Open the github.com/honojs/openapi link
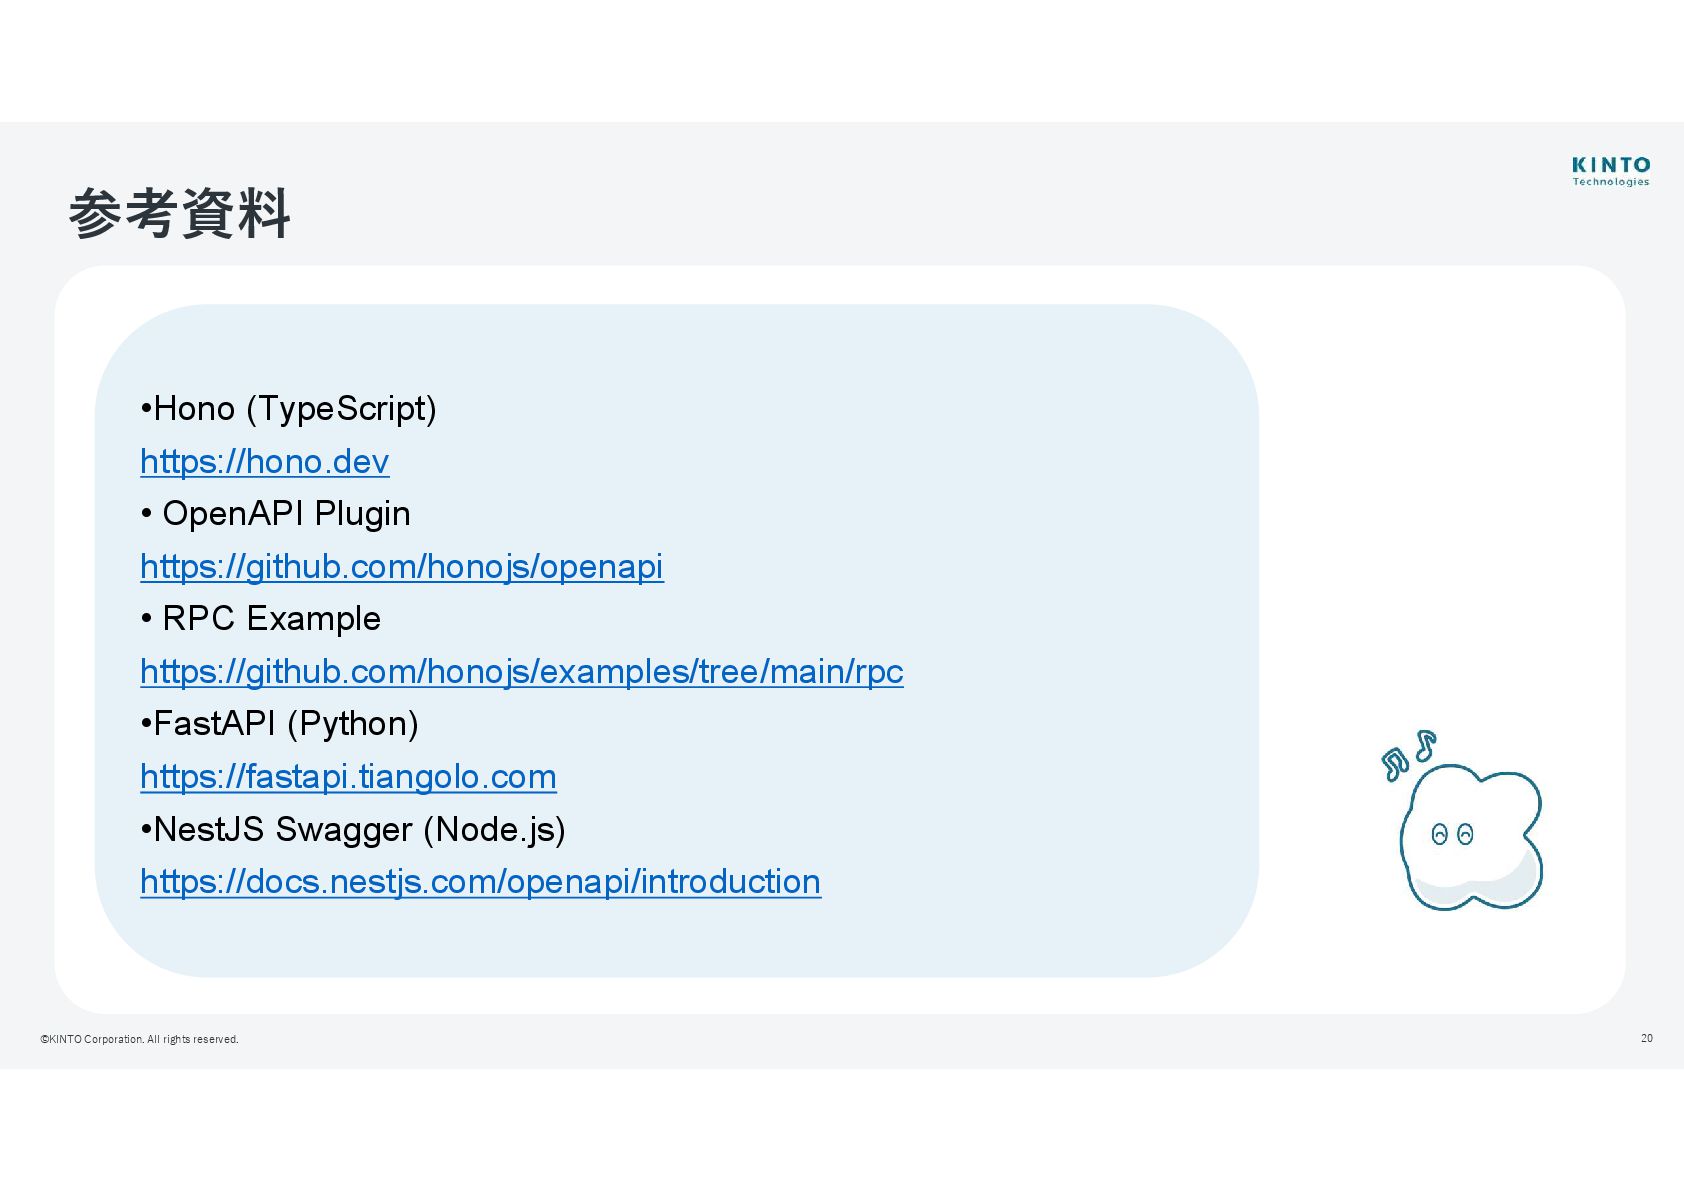Viewport: 1684px width, 1191px height. [x=401, y=567]
